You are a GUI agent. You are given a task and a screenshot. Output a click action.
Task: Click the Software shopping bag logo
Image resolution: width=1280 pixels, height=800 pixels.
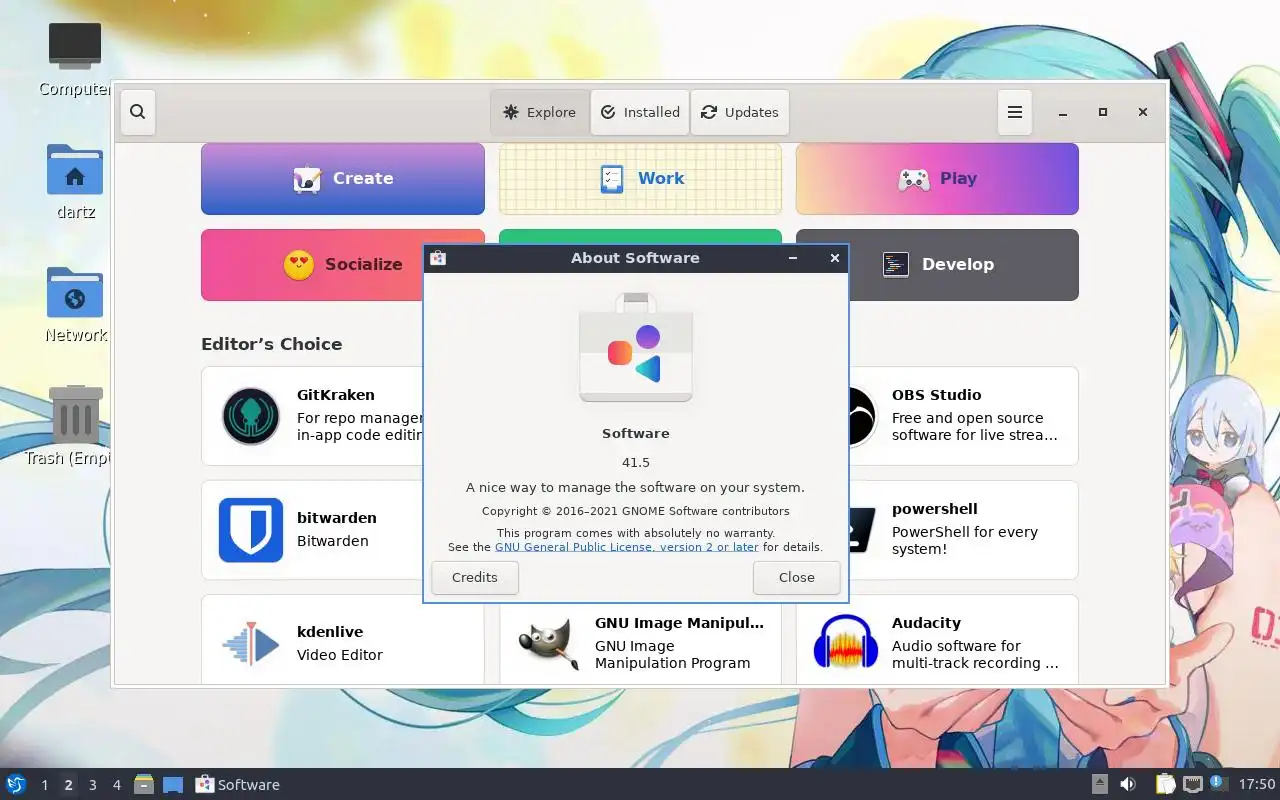pos(636,348)
